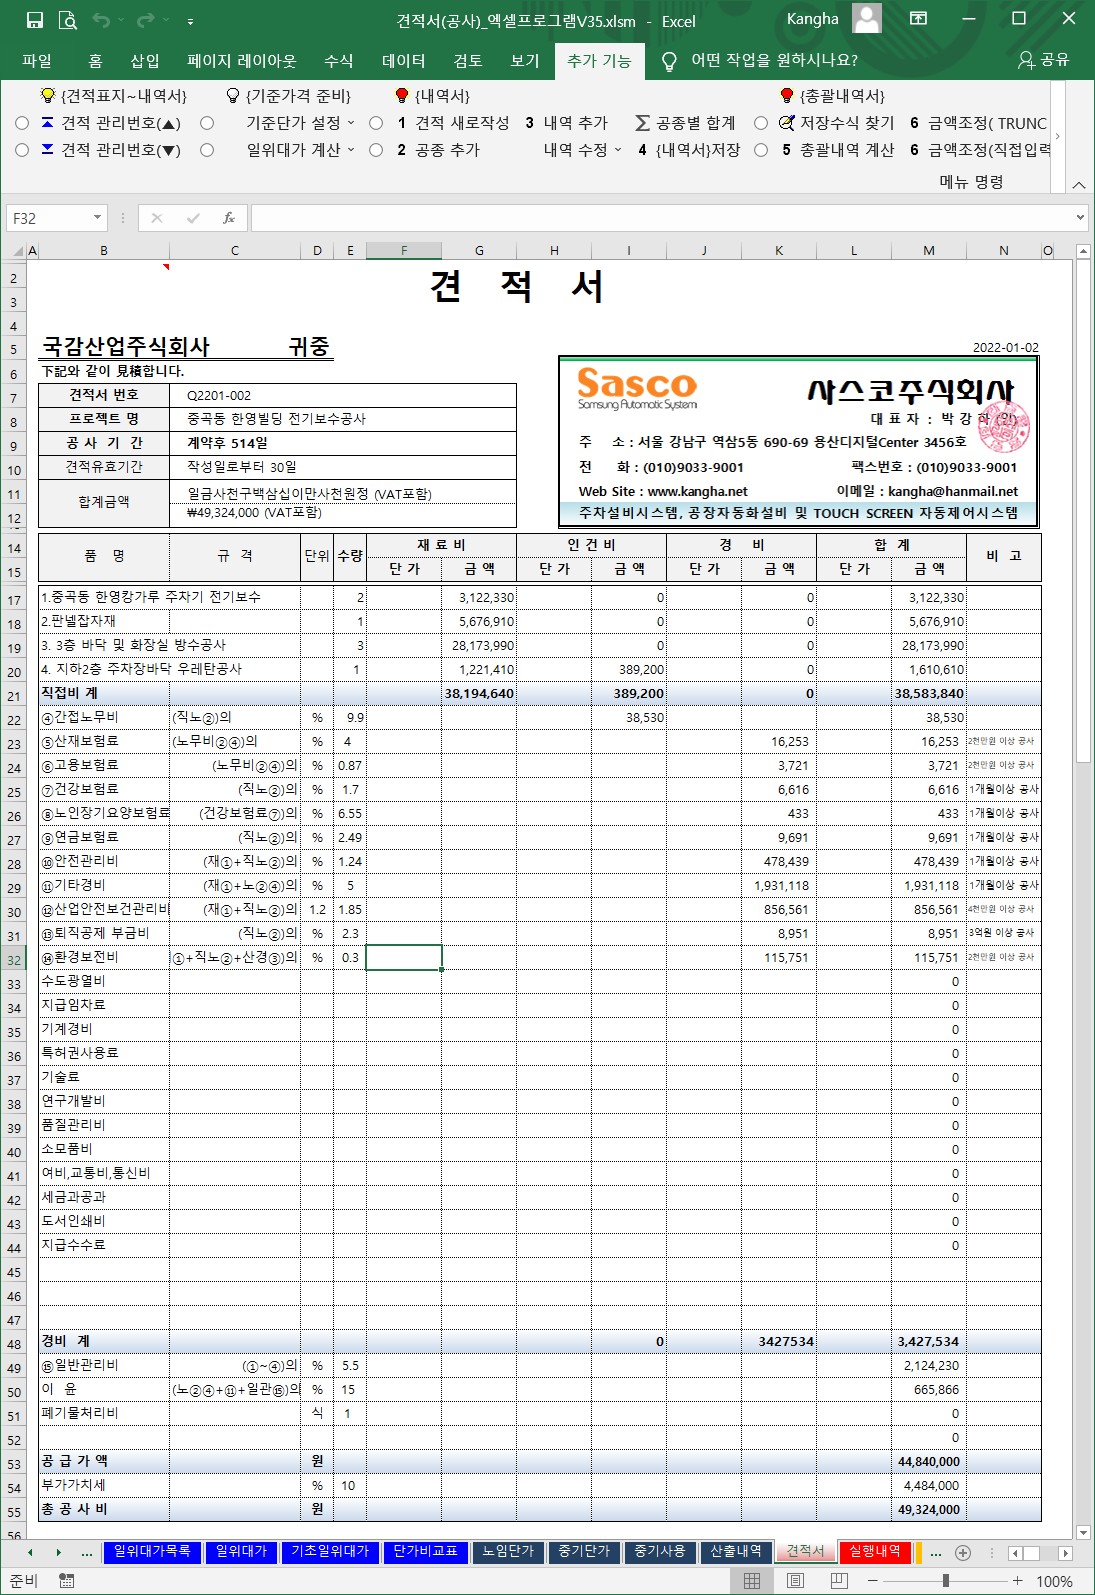
Task: Click into the Name Box showing F32
Action: pyautogui.click(x=49, y=217)
